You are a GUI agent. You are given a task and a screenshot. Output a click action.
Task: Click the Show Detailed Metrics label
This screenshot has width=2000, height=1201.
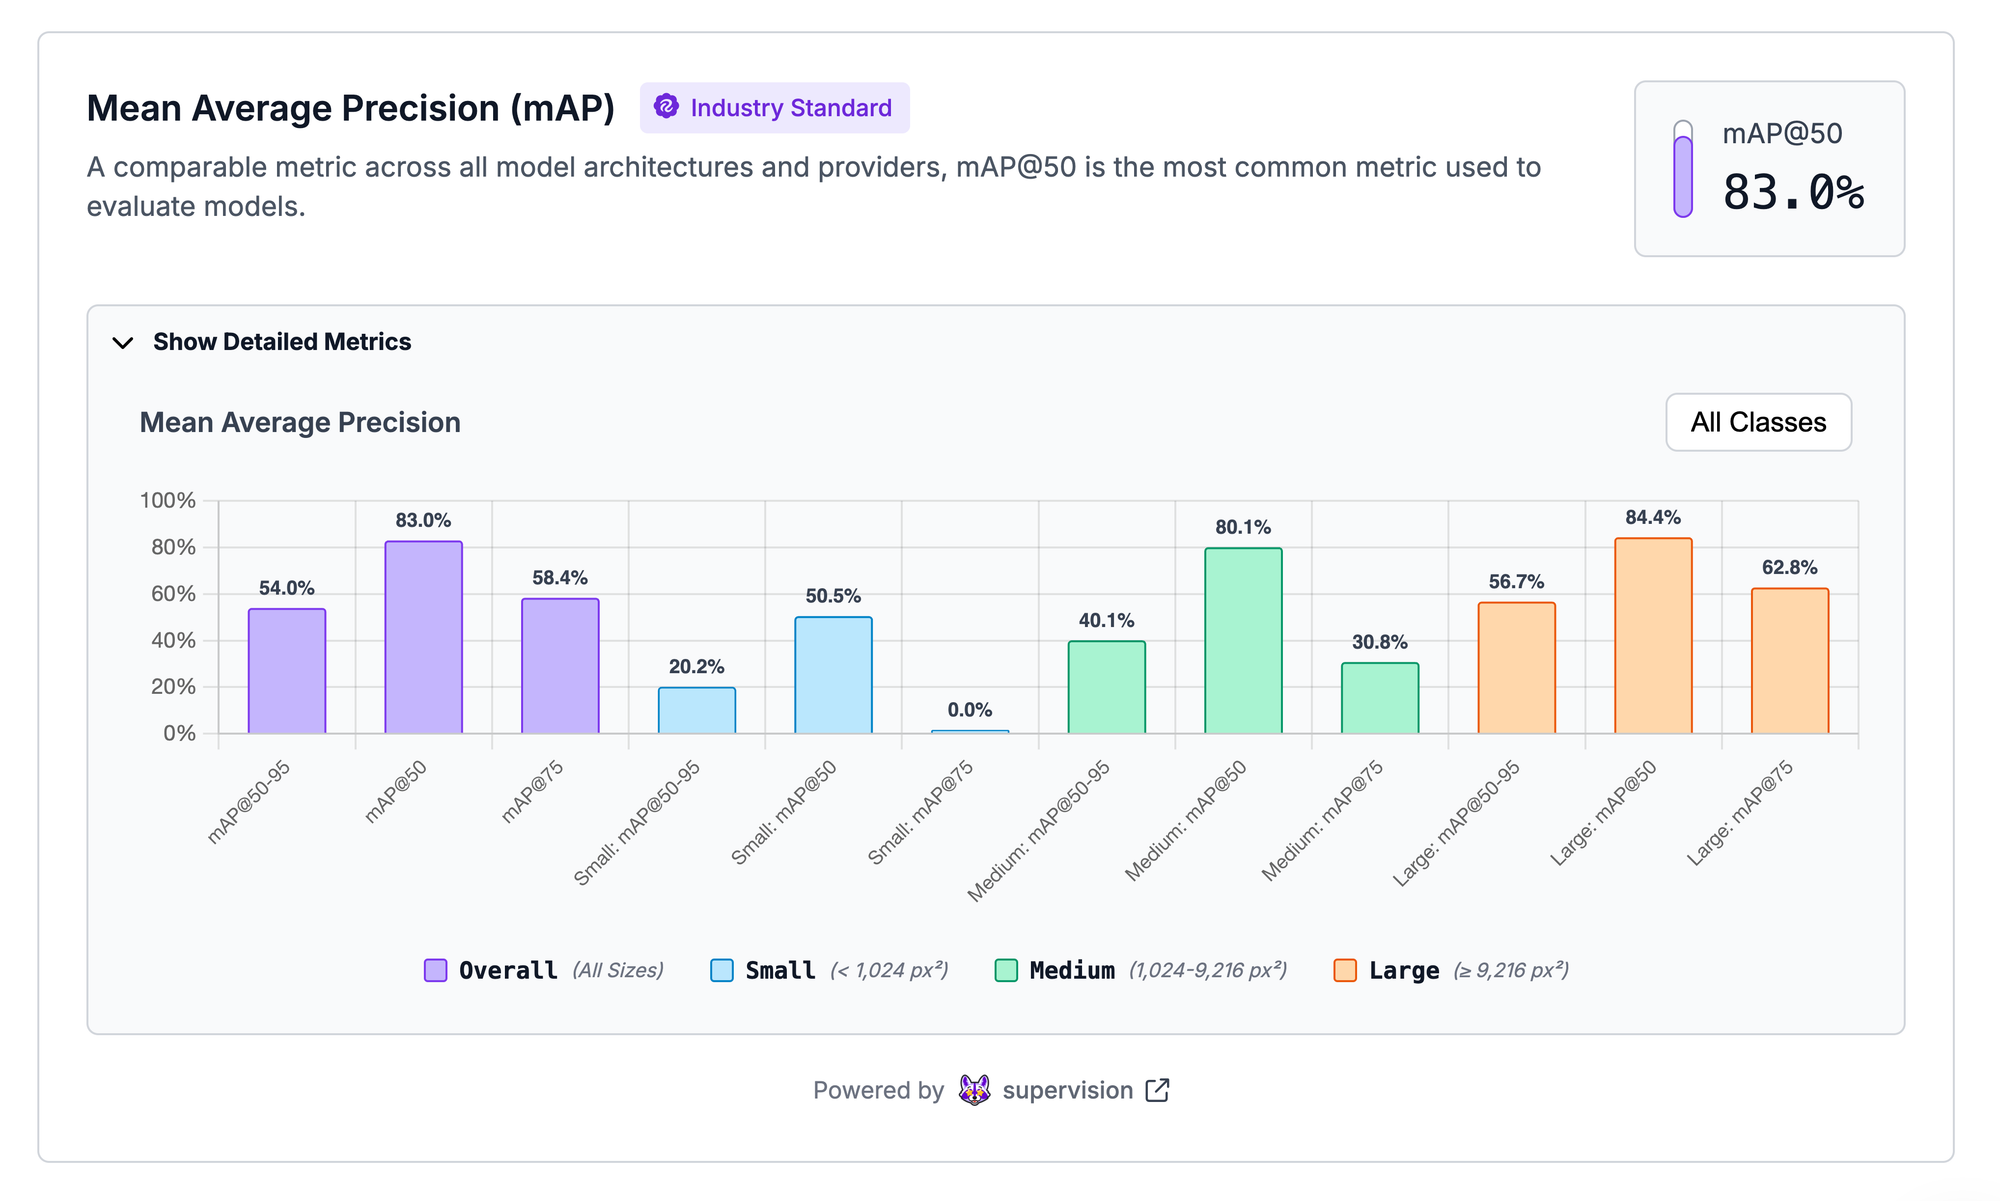(x=282, y=342)
